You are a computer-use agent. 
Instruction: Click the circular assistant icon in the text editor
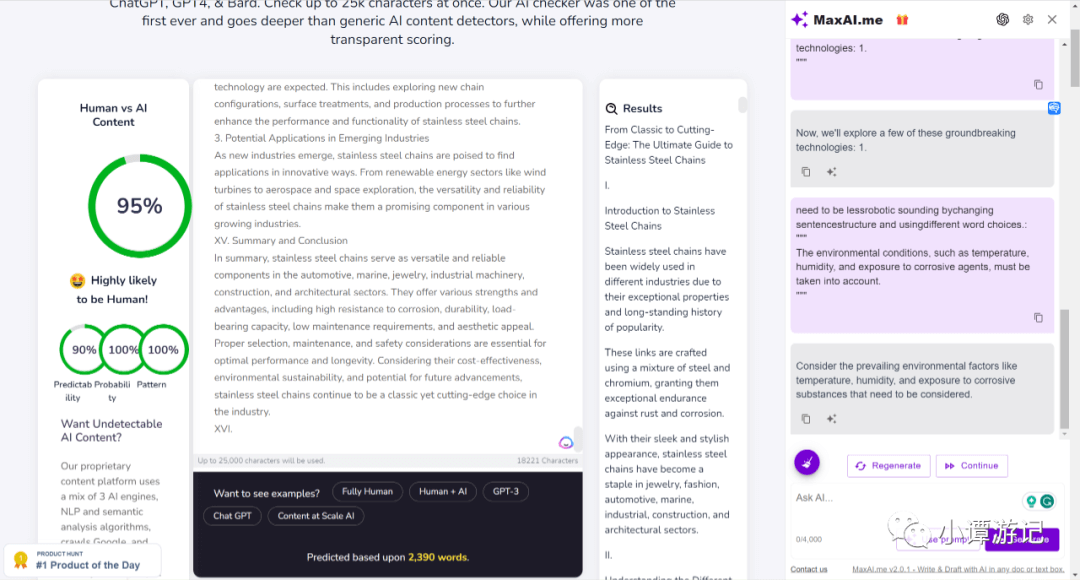pos(565,442)
